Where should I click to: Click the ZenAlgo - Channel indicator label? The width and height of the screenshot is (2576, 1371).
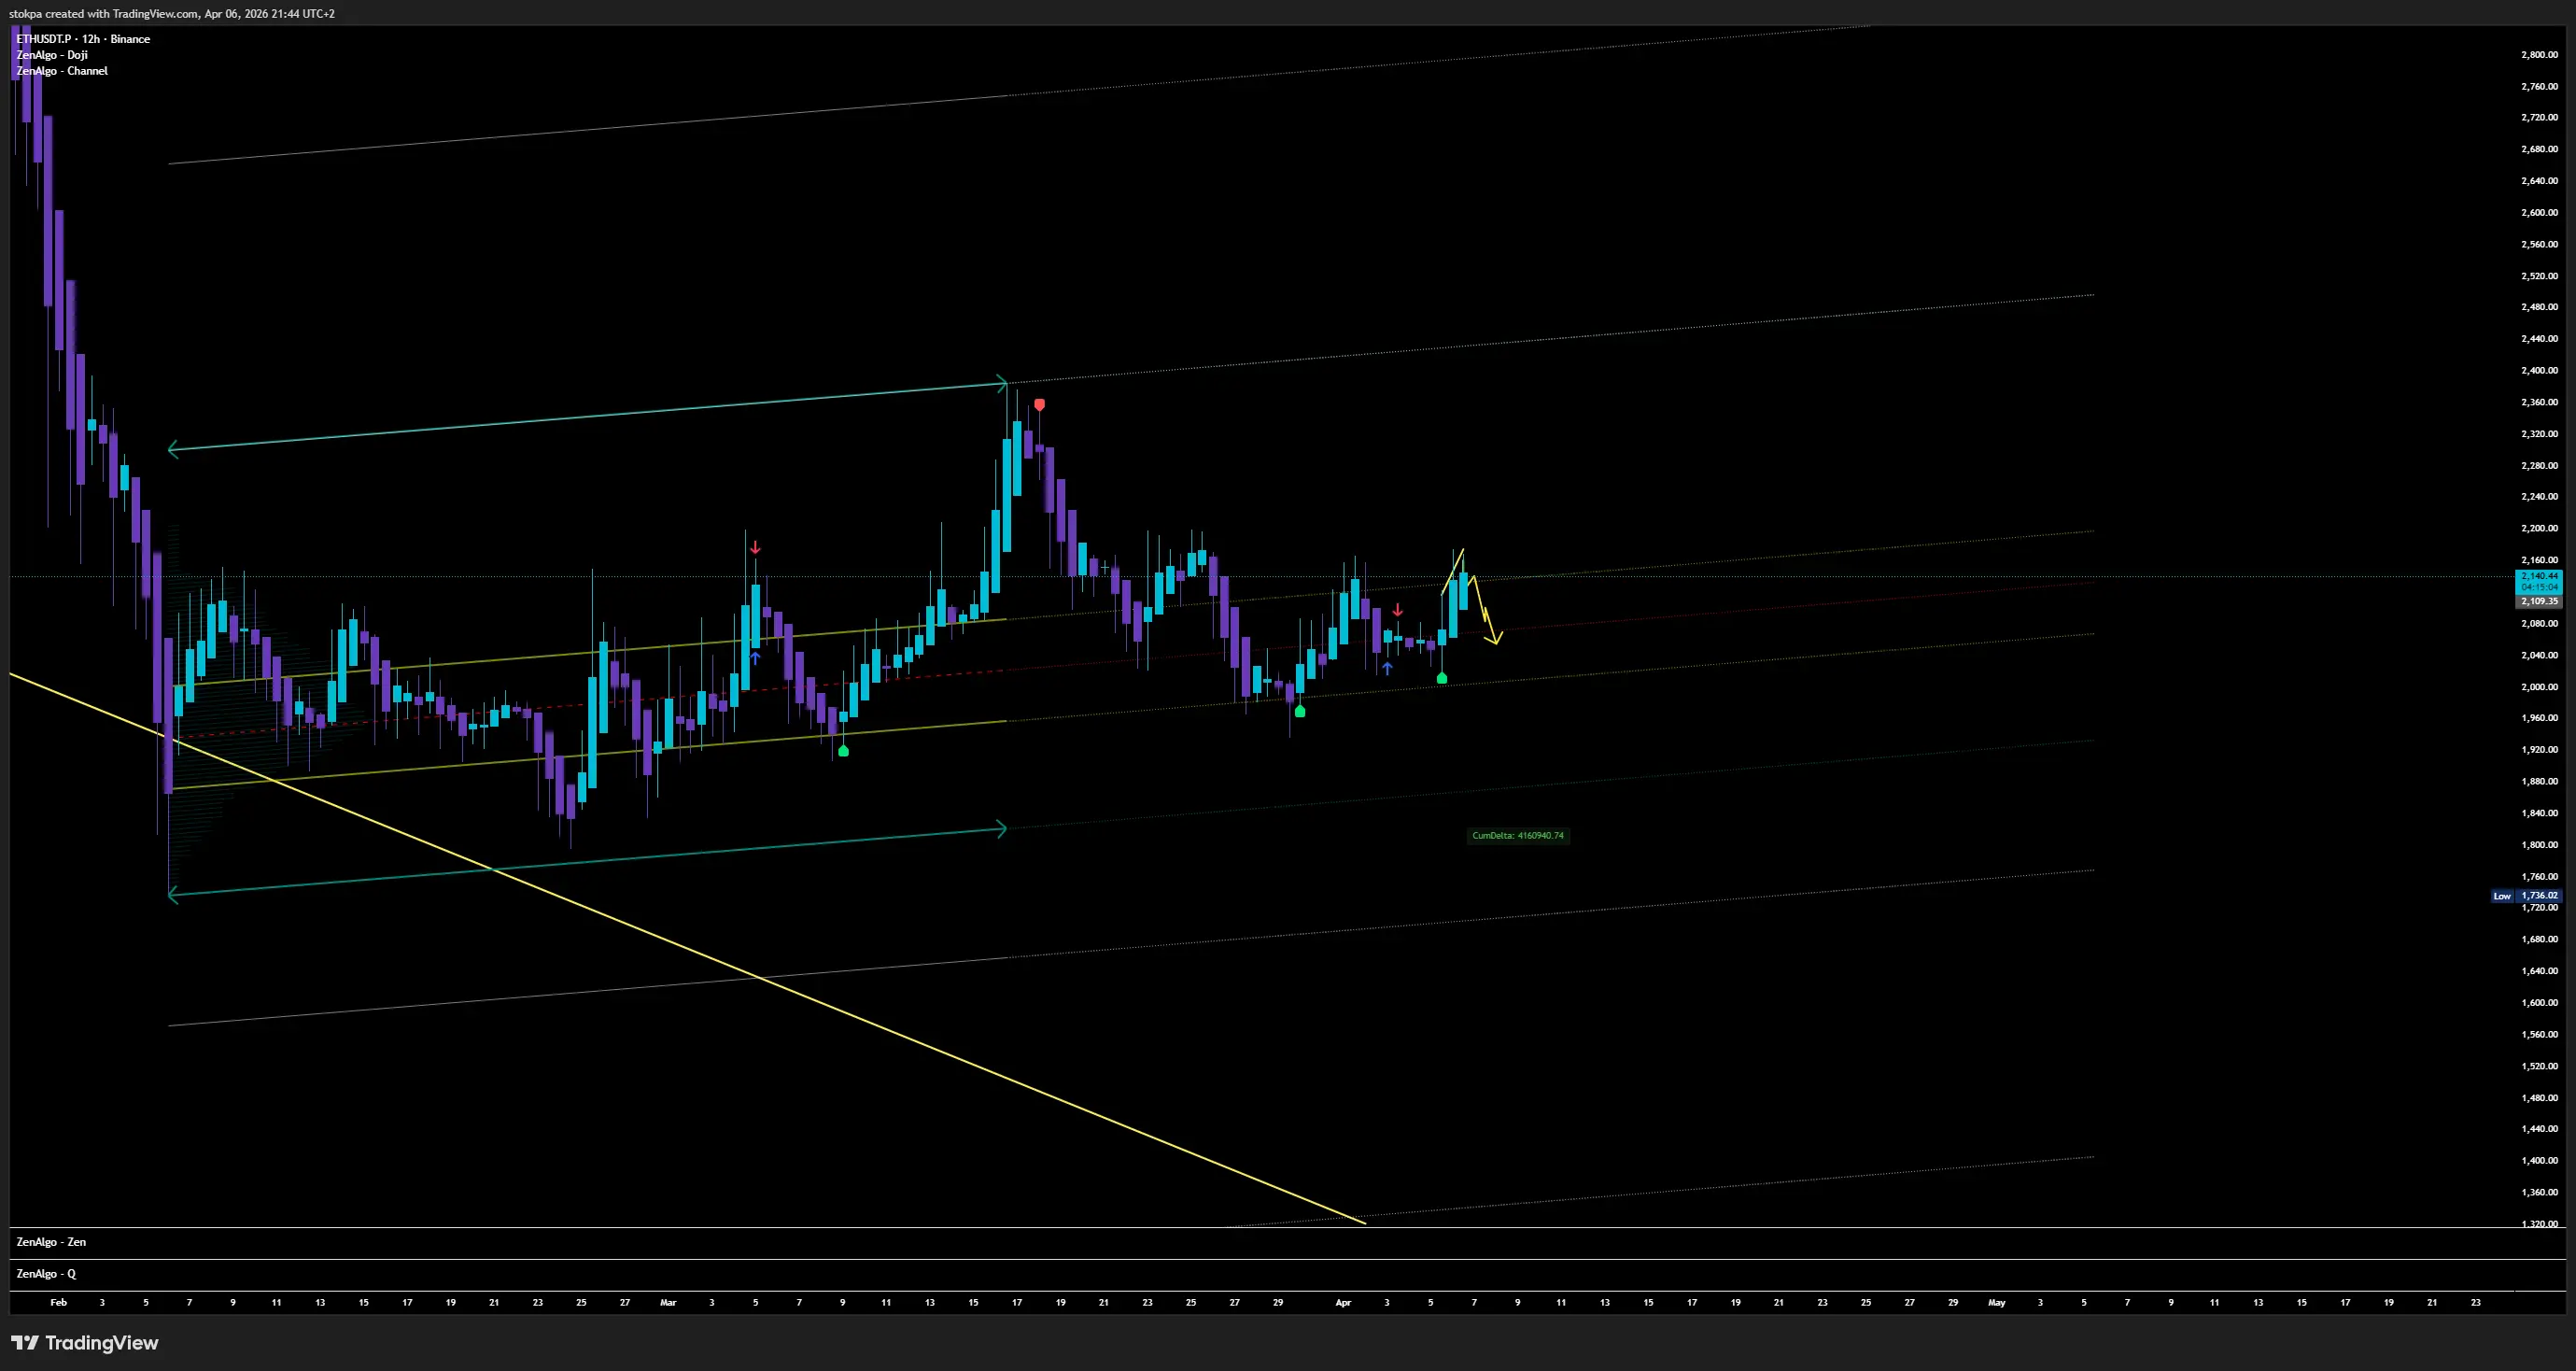tap(62, 71)
